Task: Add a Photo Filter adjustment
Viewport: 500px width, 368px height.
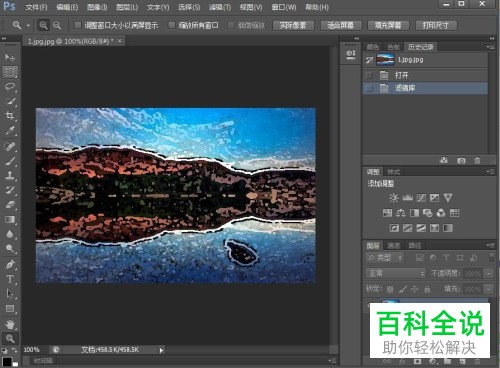Action: 428,213
